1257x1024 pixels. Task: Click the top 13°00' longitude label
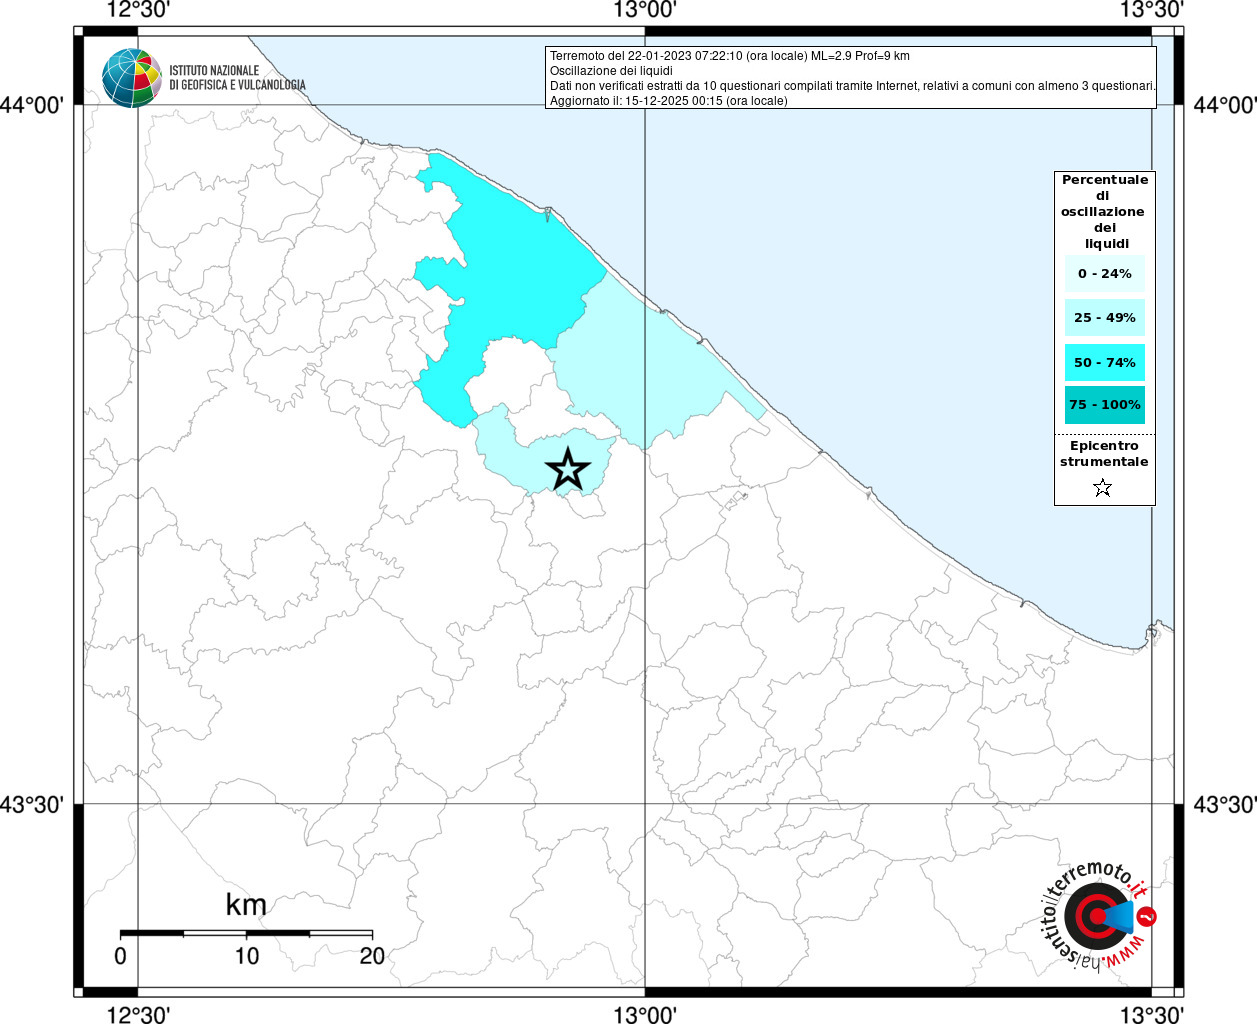(x=645, y=10)
